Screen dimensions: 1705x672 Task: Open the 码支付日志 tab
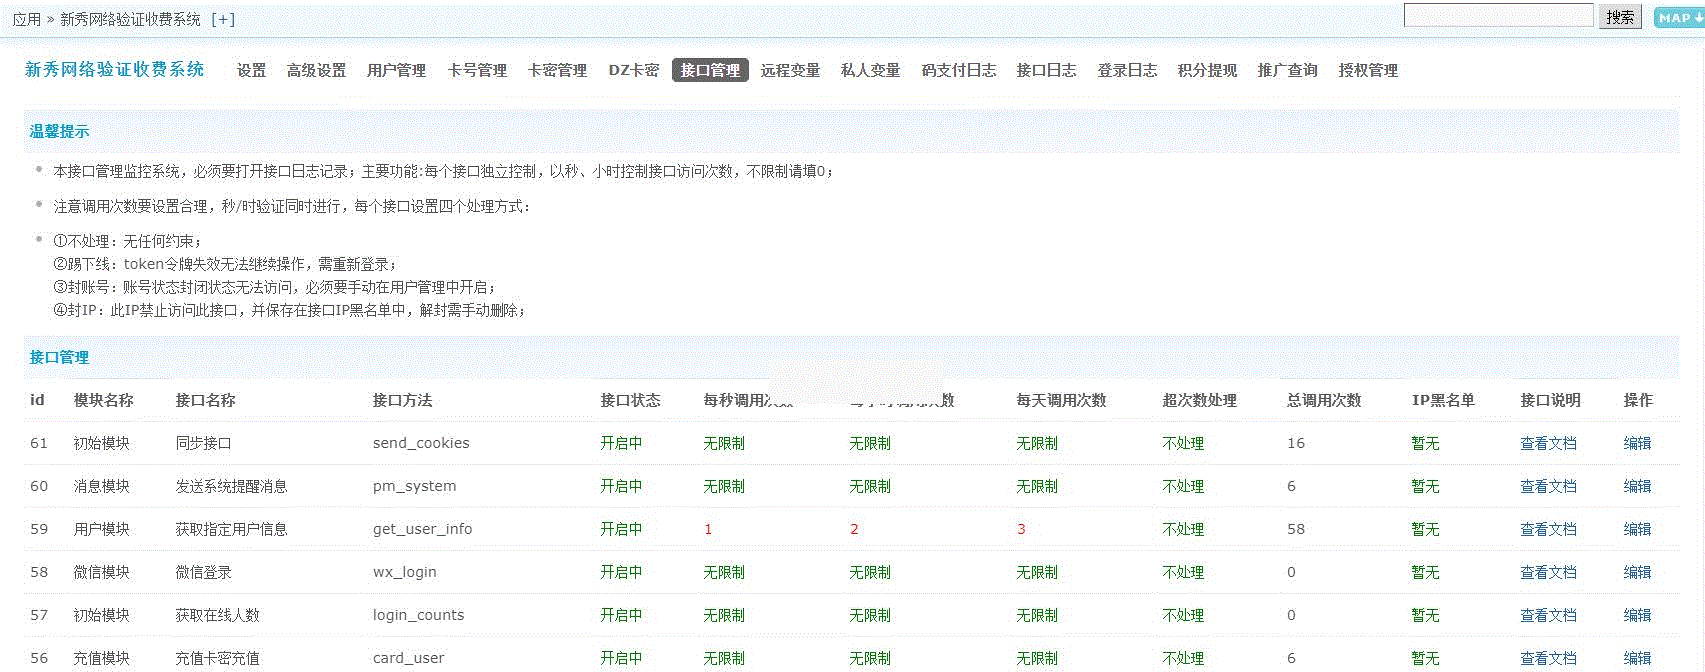pyautogui.click(x=958, y=70)
